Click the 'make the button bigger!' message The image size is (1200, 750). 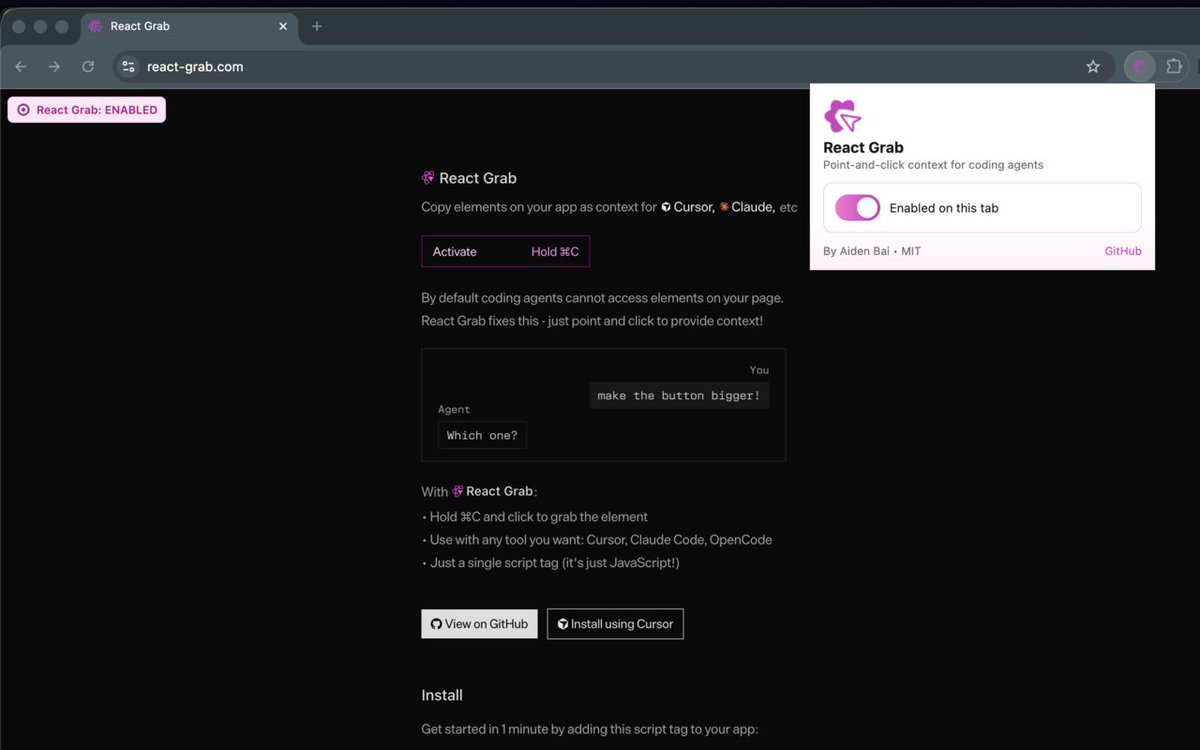point(679,396)
